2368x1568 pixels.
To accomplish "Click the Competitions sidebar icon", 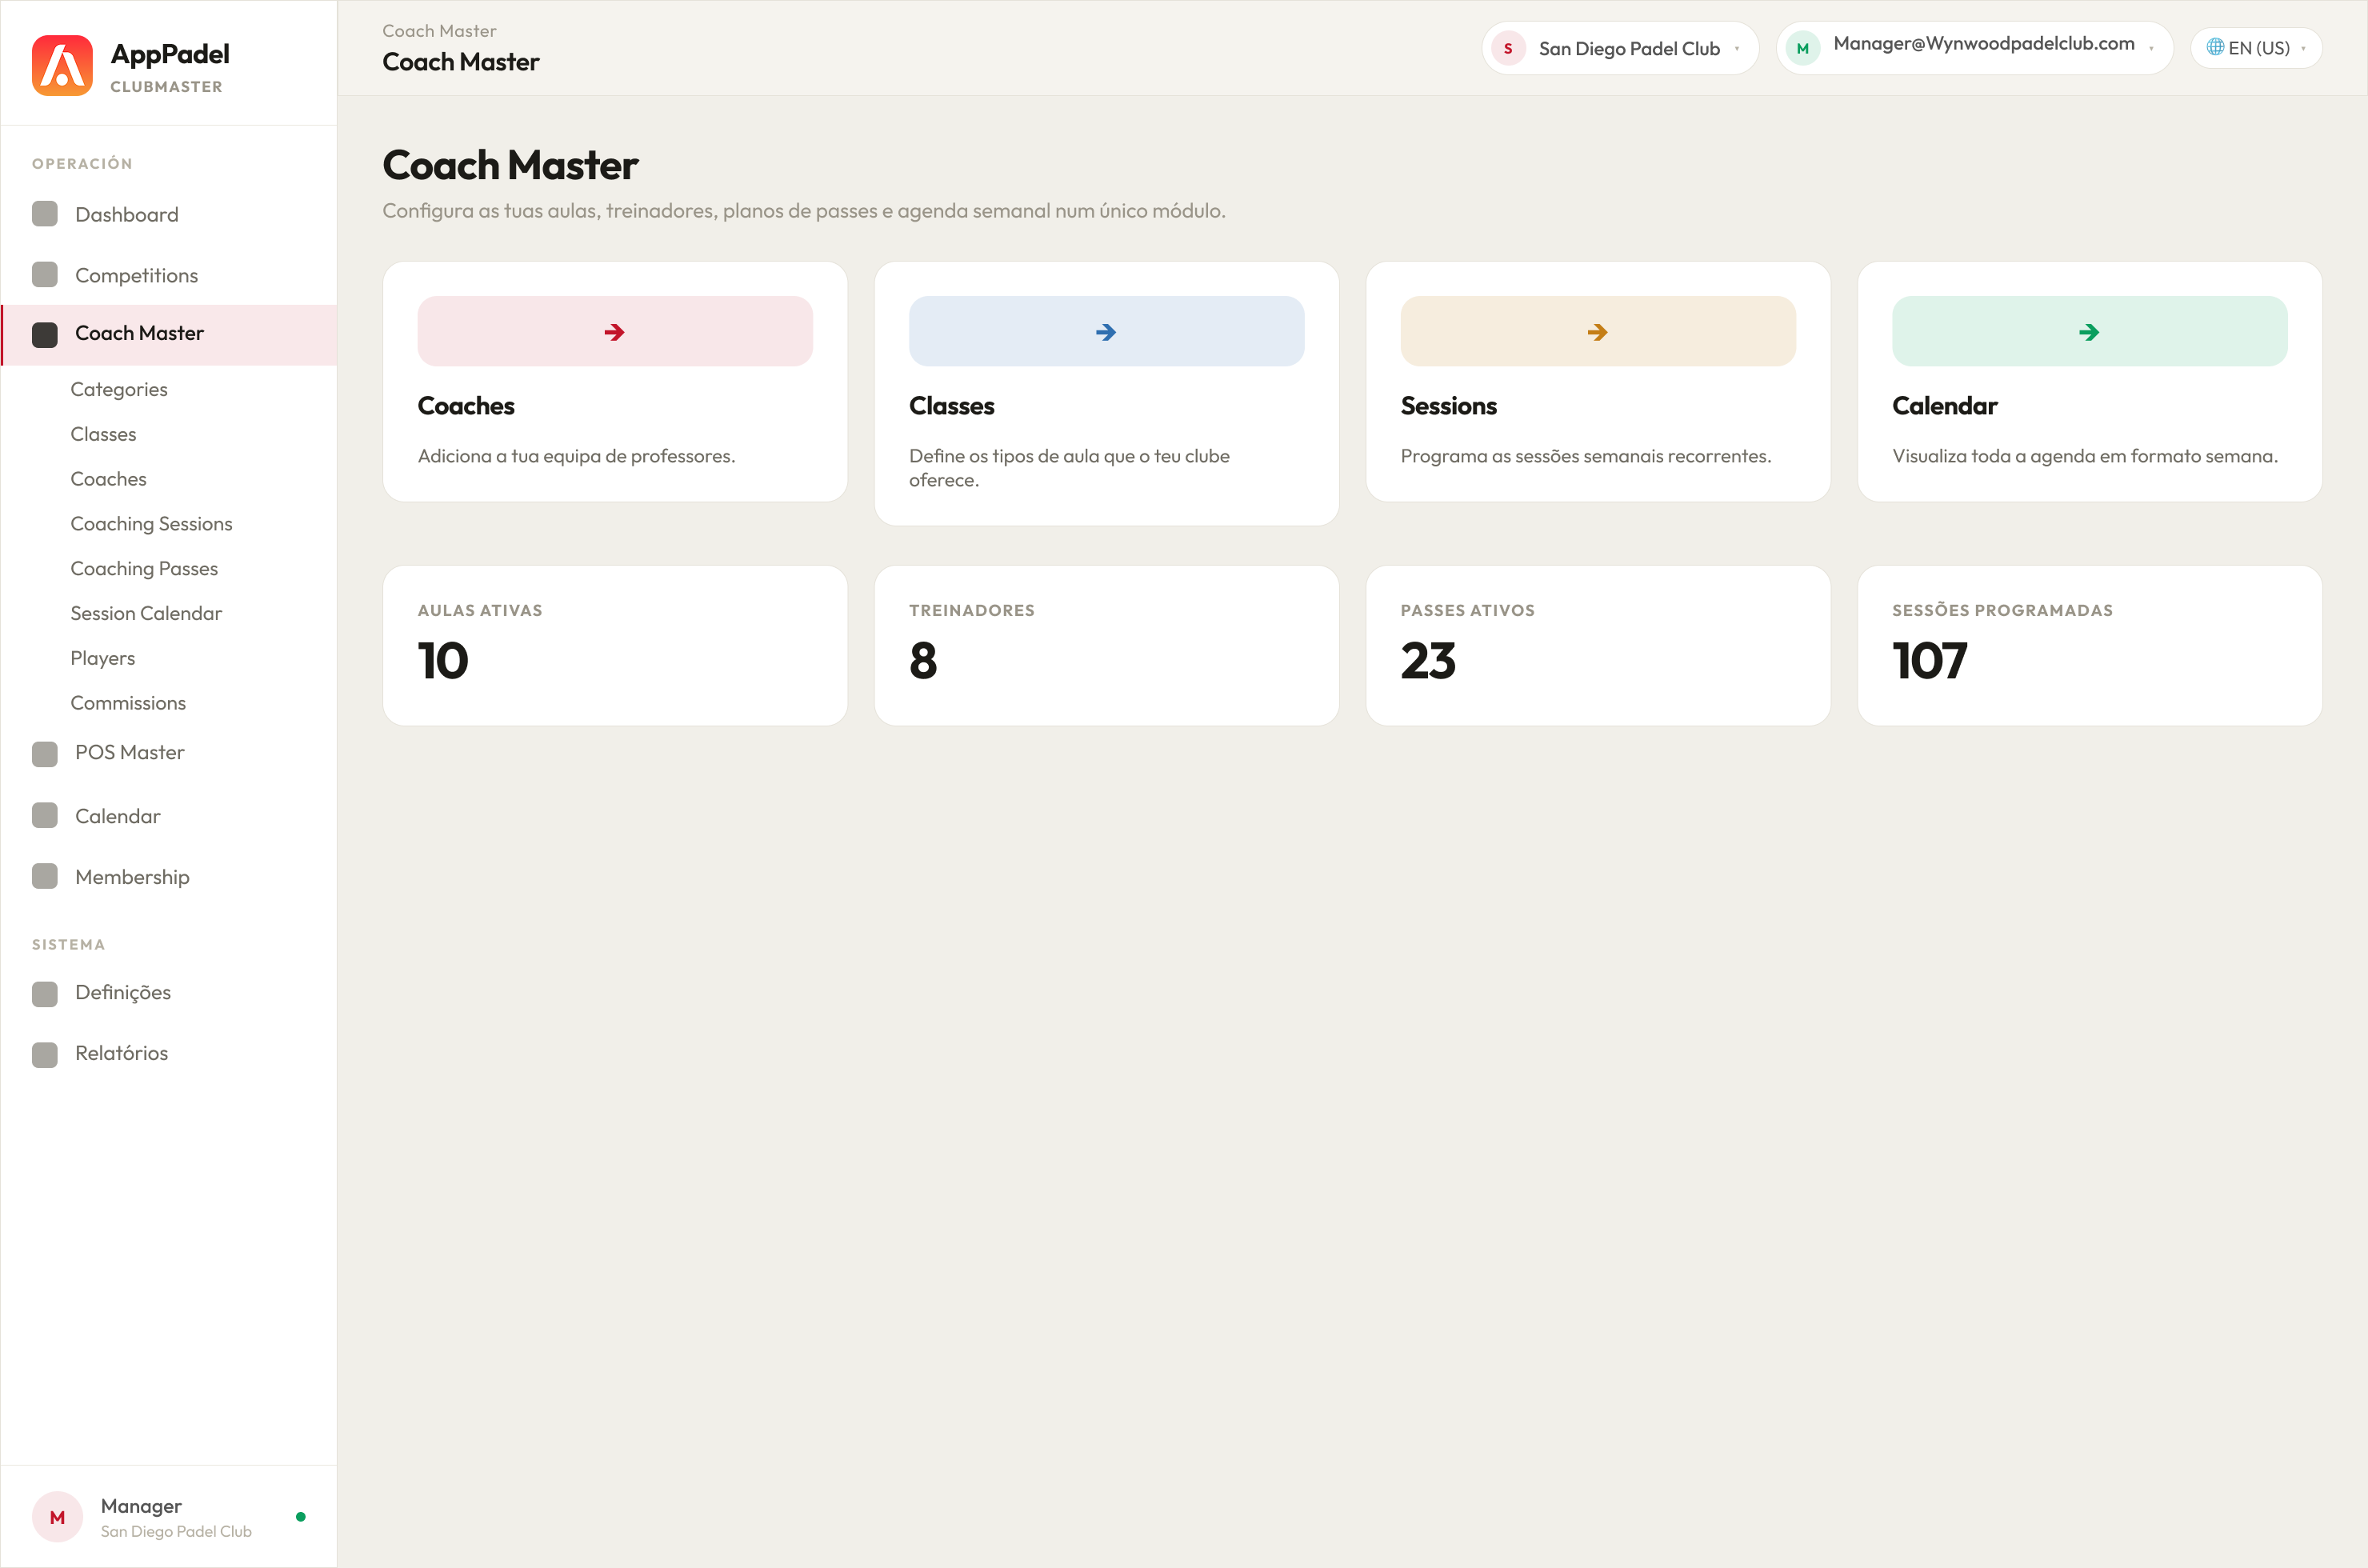I will tap(45, 275).
